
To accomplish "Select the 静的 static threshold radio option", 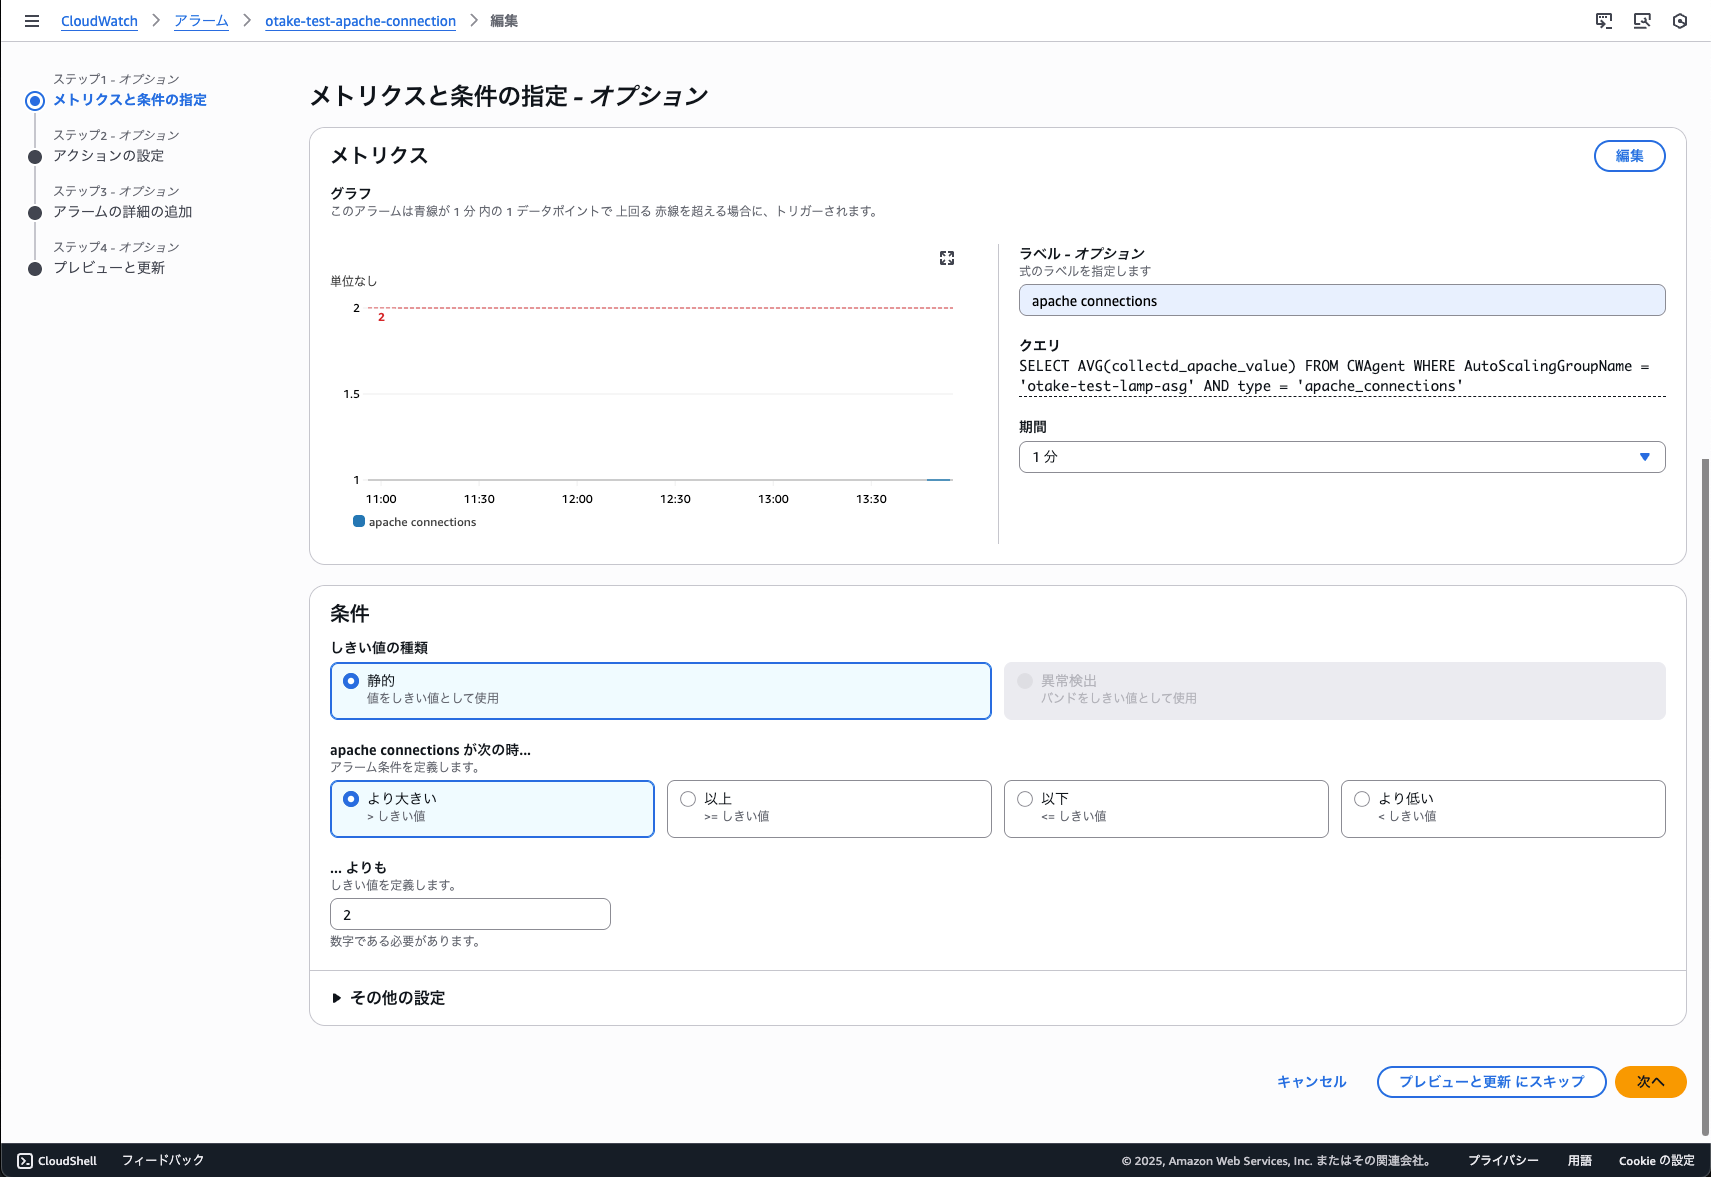I will pos(351,681).
